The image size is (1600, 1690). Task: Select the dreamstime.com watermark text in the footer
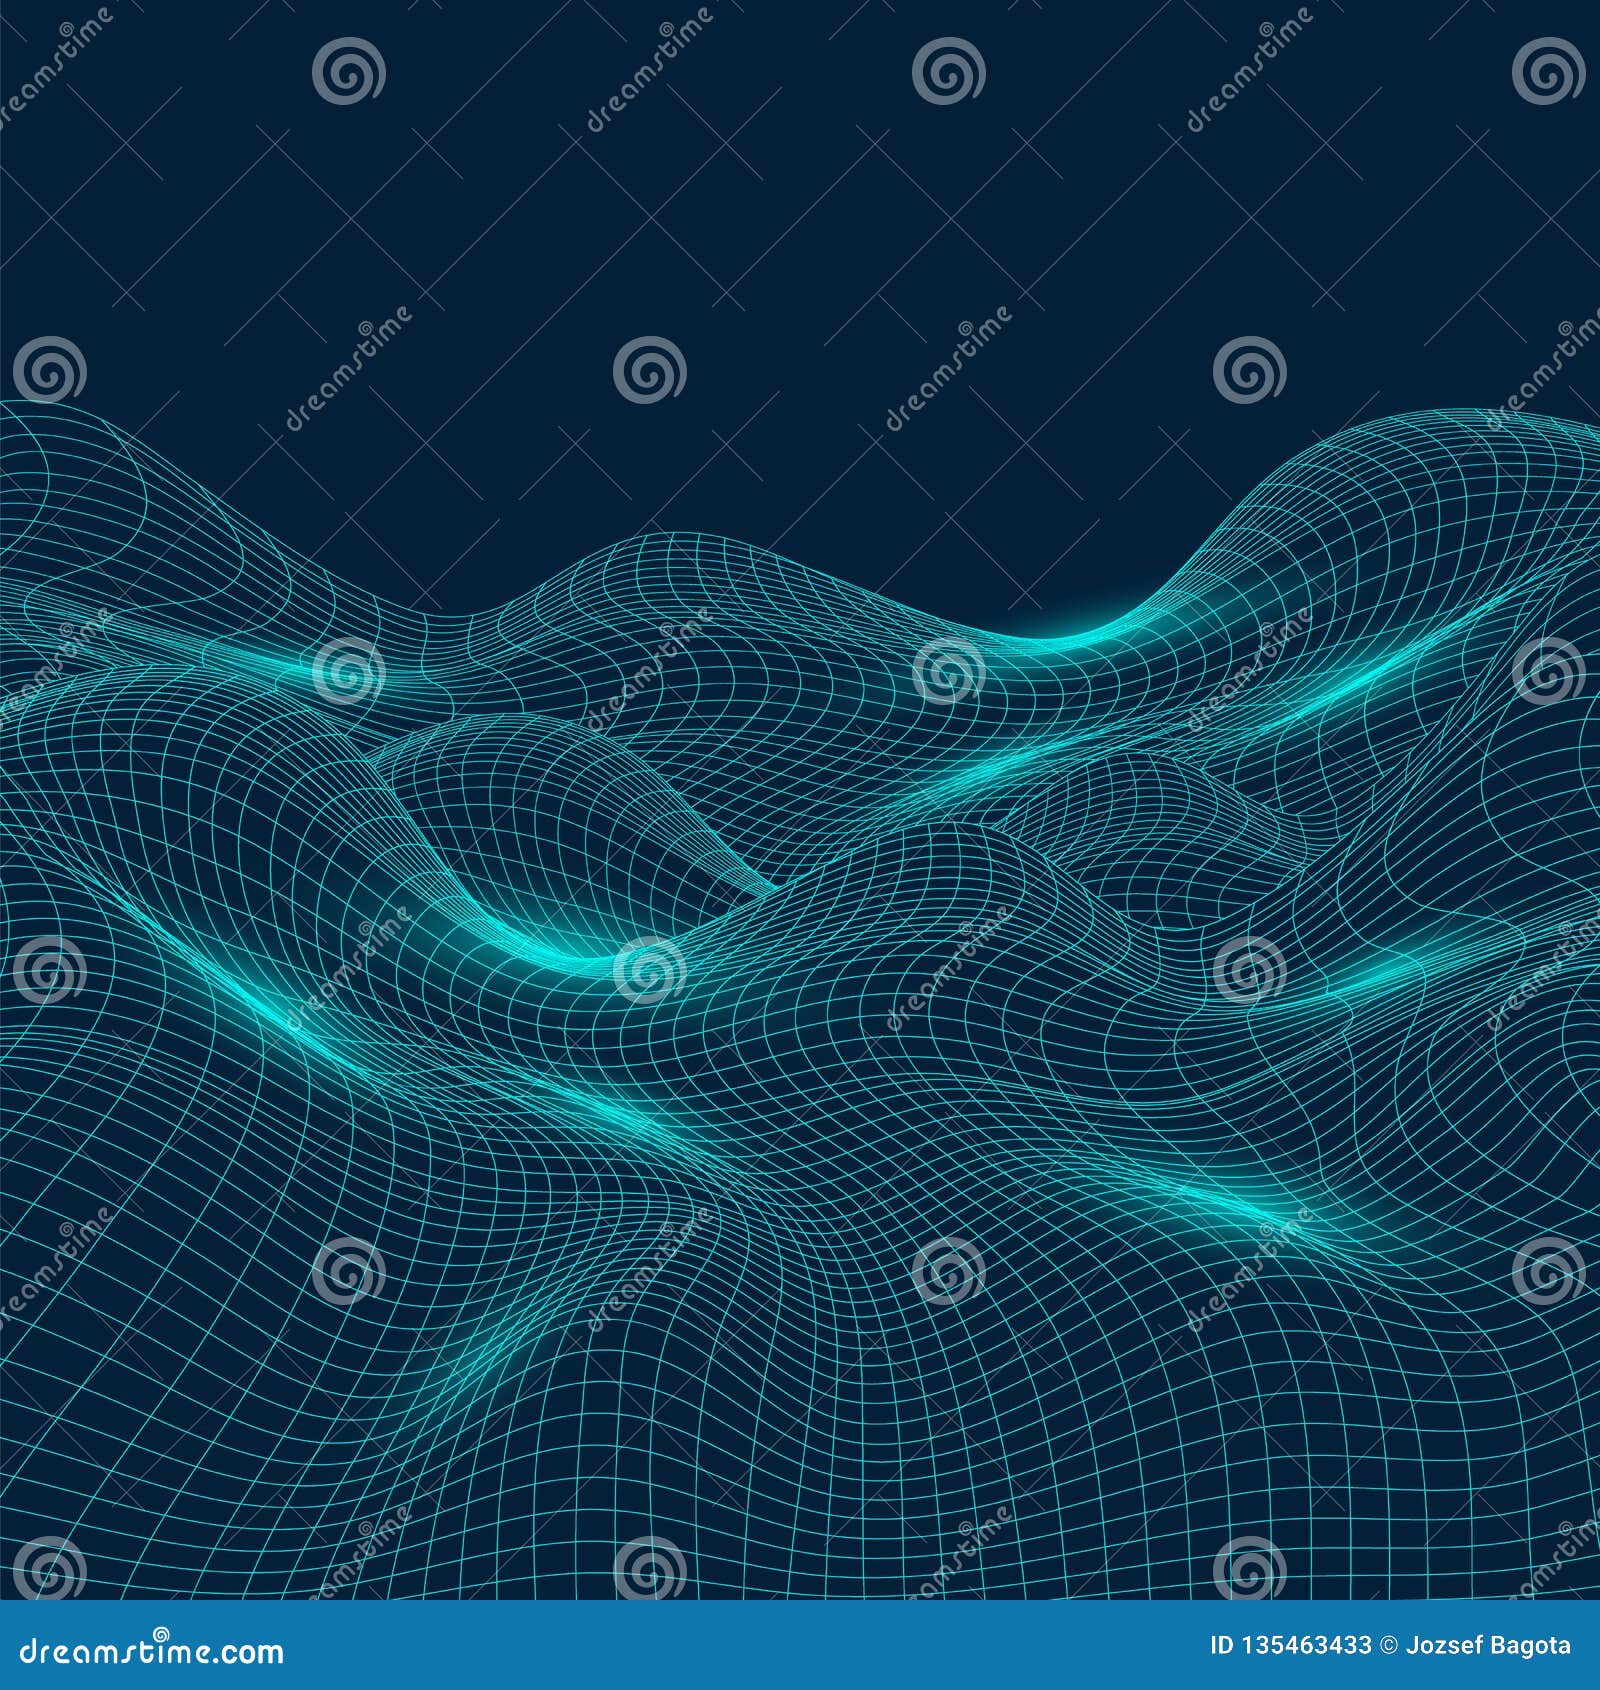click(x=150, y=1652)
